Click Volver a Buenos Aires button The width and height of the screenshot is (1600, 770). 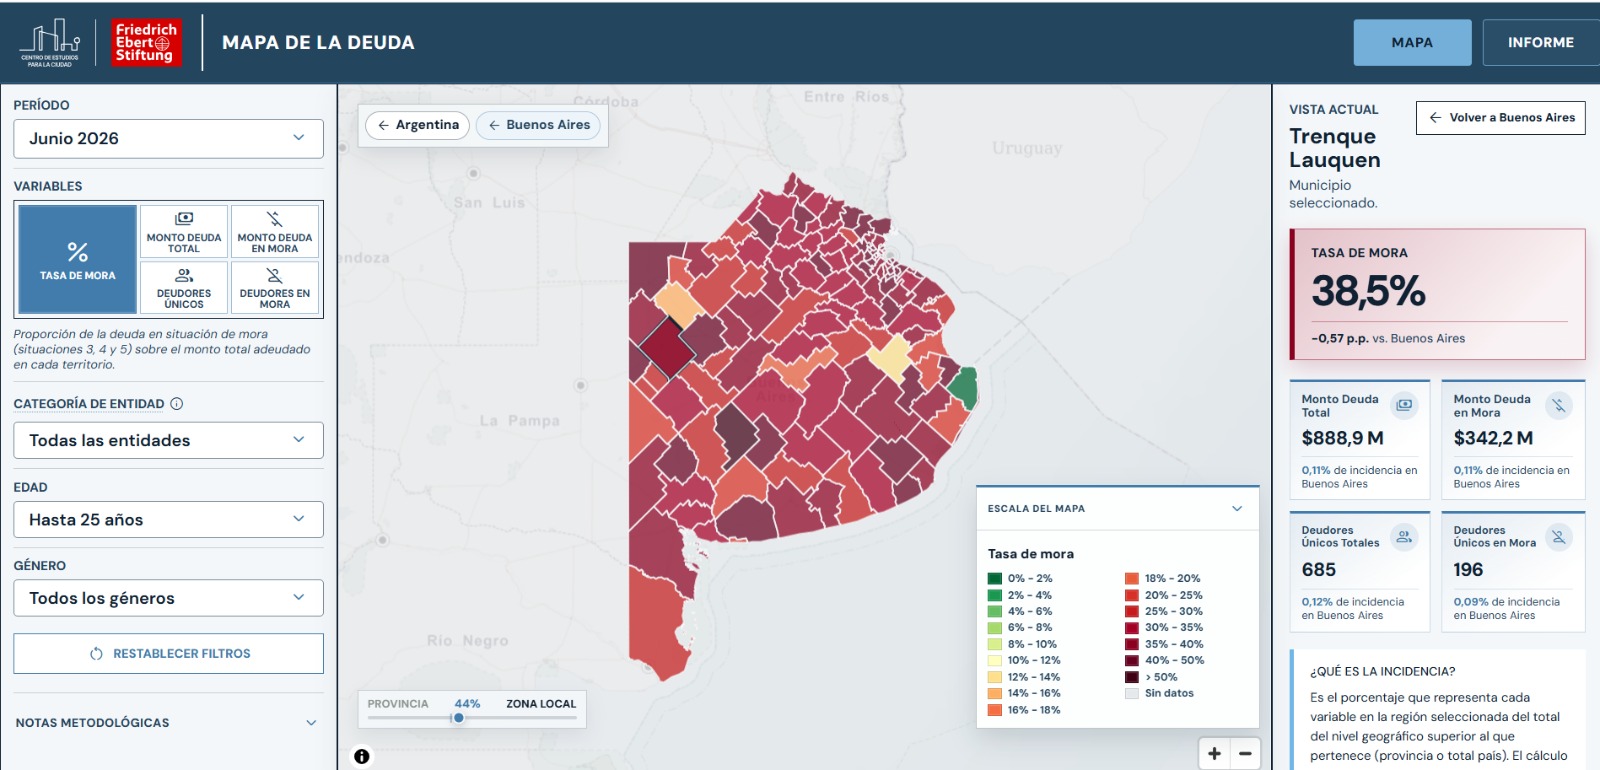pyautogui.click(x=1501, y=118)
